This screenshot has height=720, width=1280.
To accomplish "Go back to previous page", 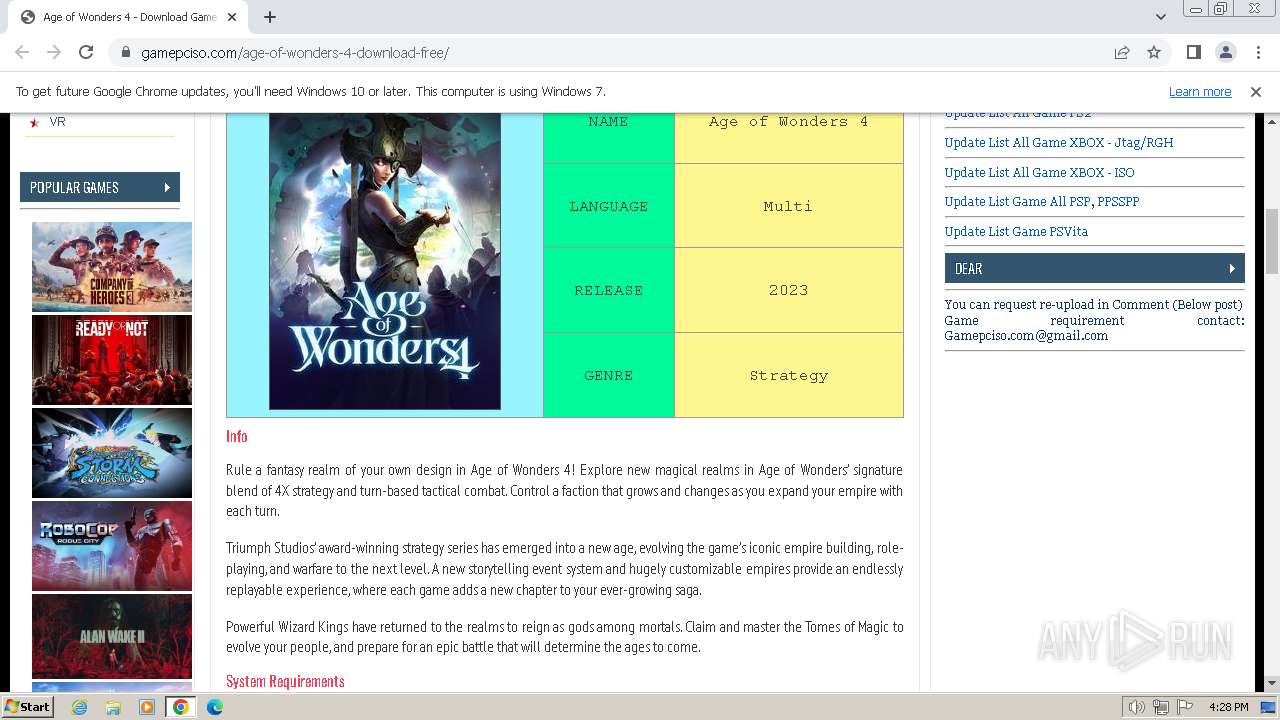I will pyautogui.click(x=22, y=52).
